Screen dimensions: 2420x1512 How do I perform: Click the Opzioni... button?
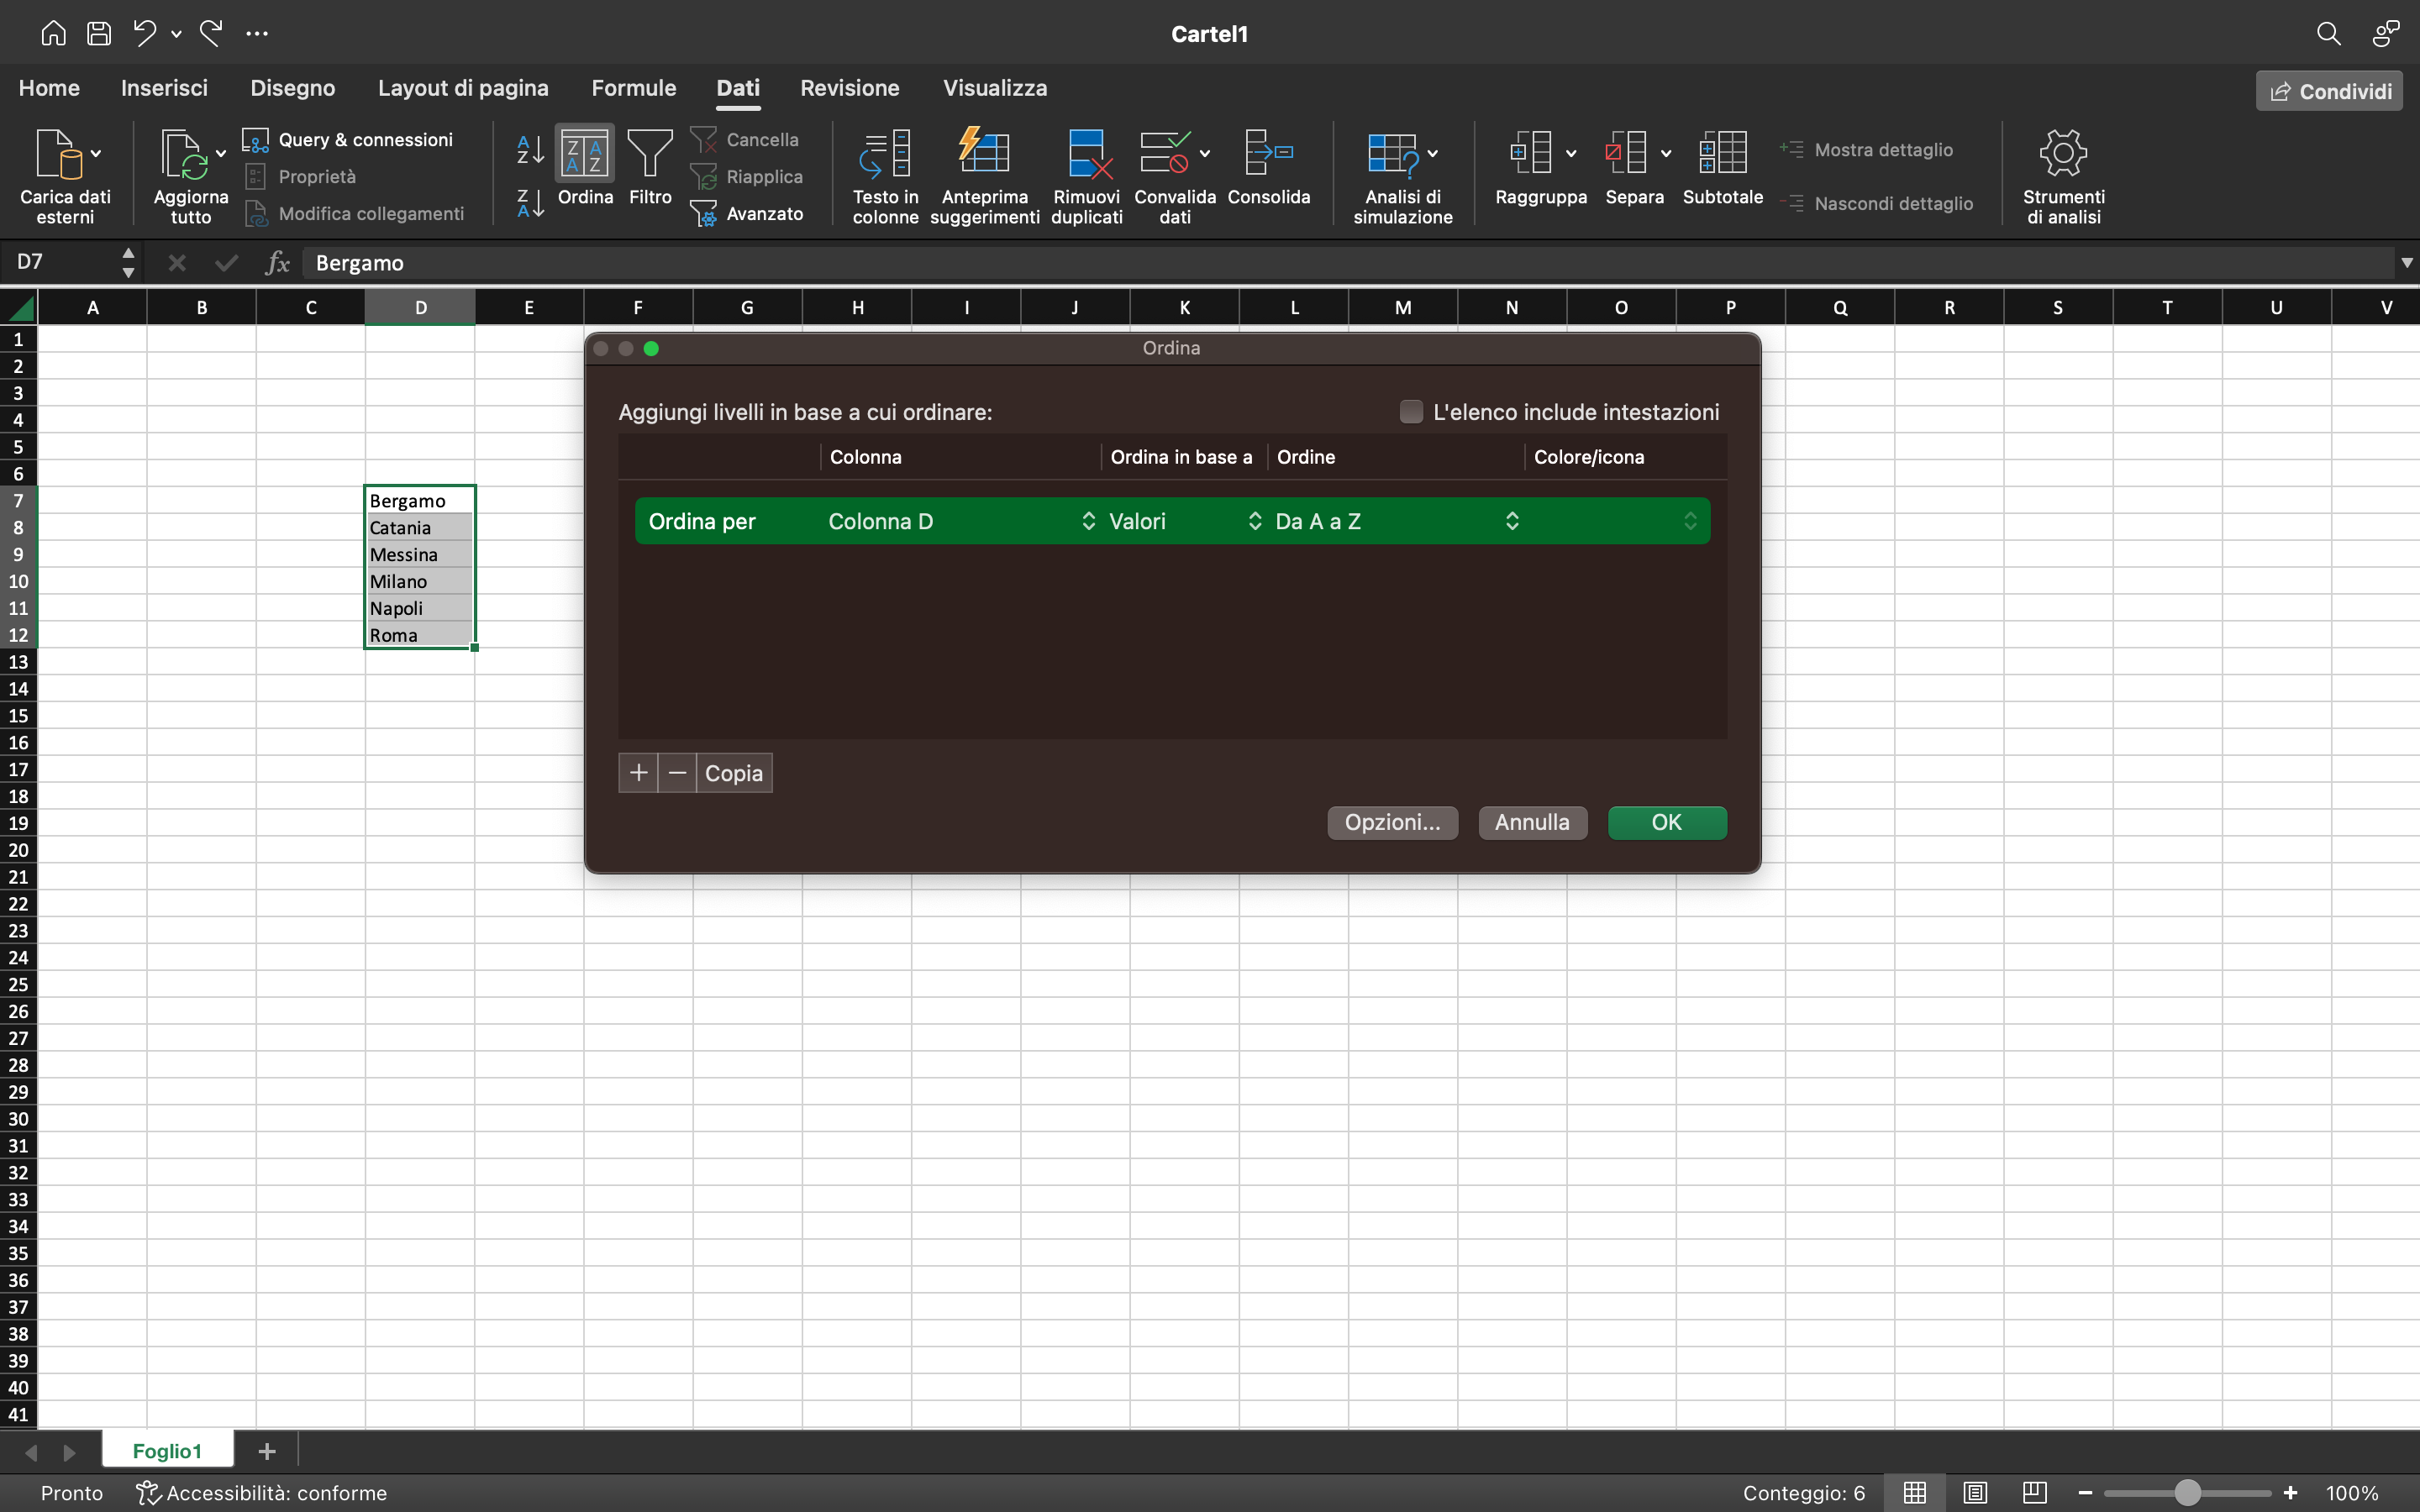[1392, 823]
